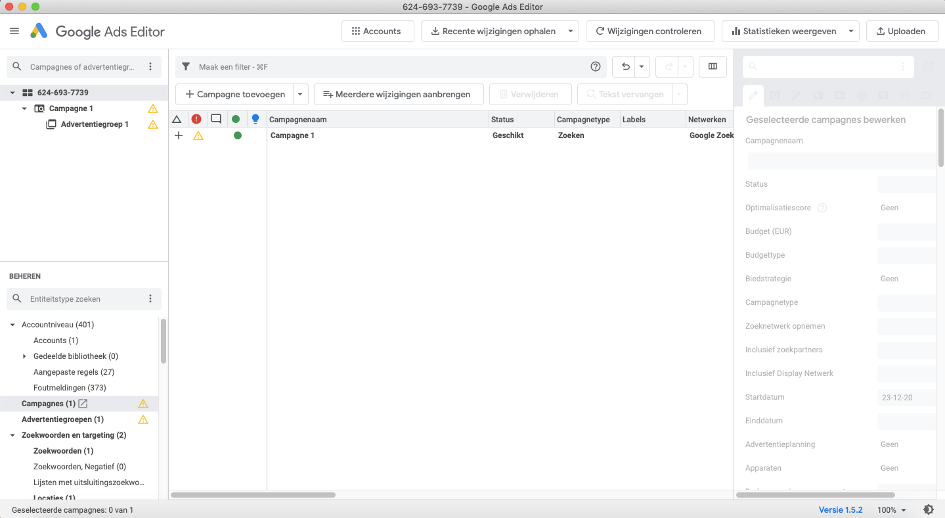Open the hamburger menu next to Google Ads logo

(14, 31)
